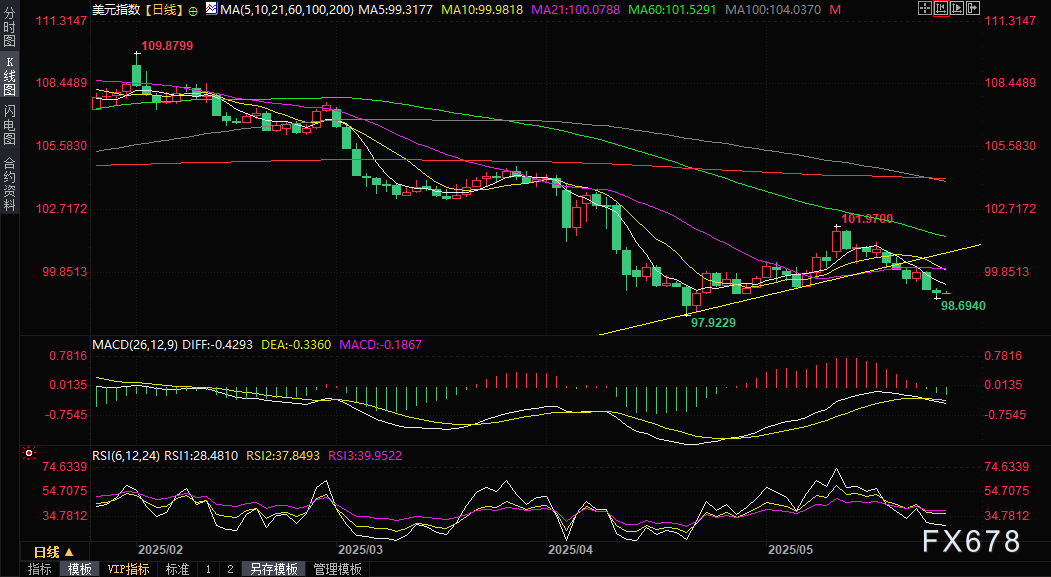Viewport: 1051px width, 577px height.
Task: Select the K线图 side tab
Action: 9,75
